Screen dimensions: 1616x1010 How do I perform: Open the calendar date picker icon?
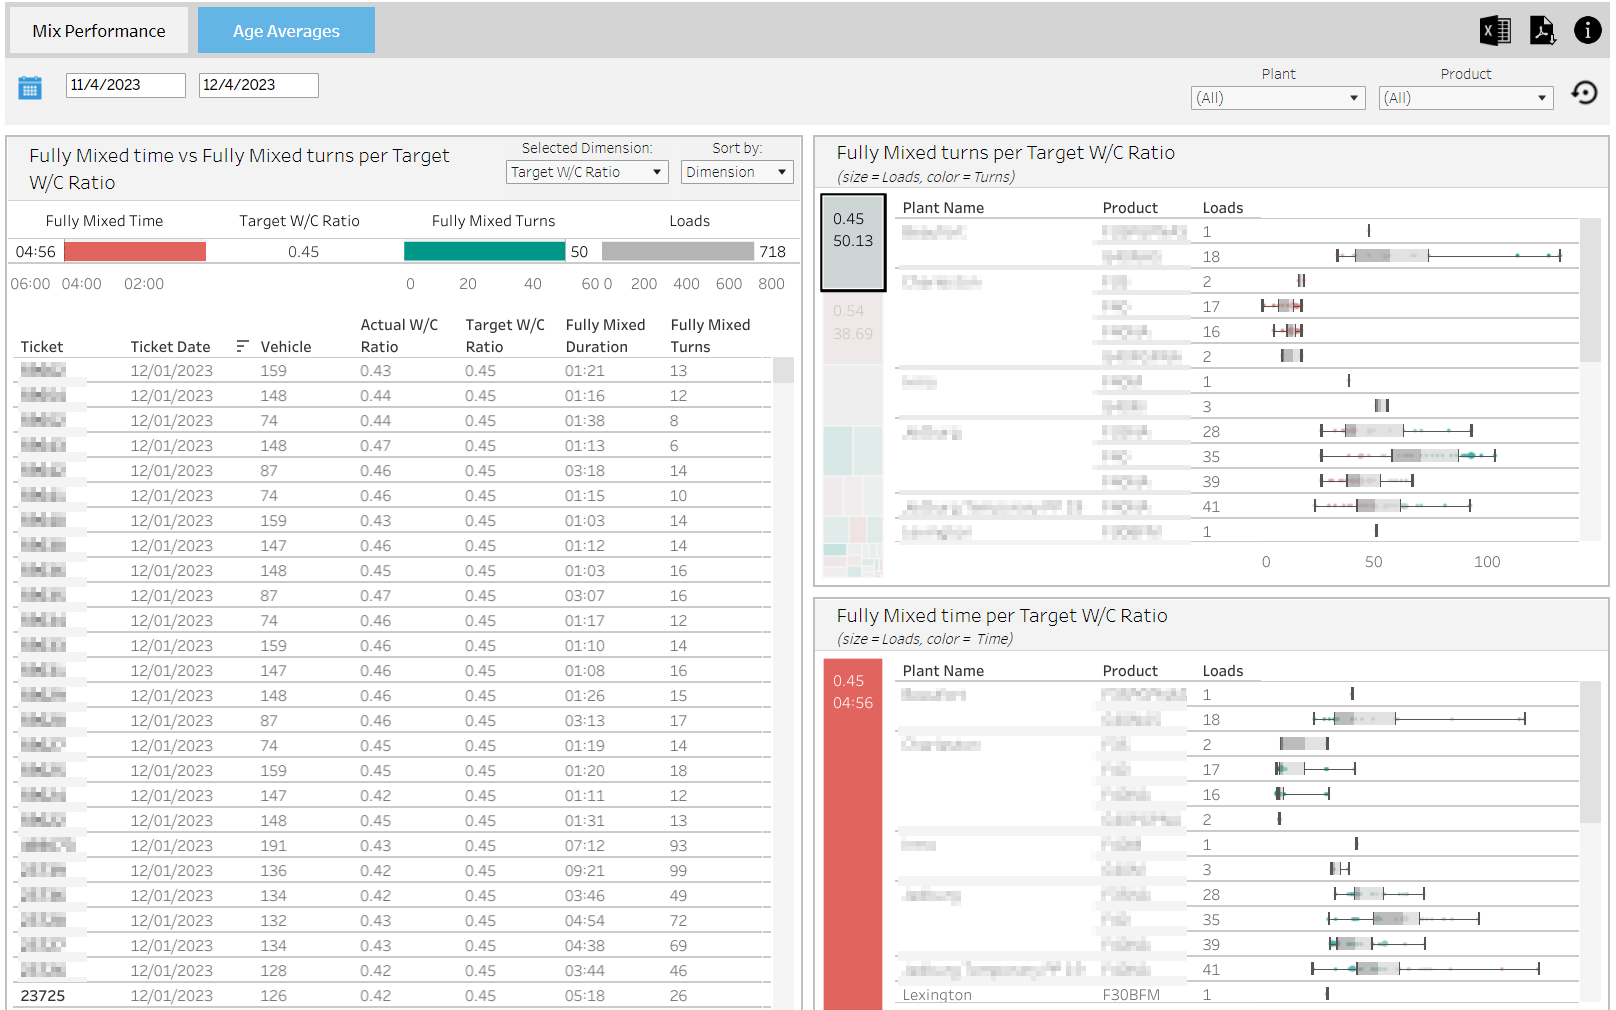[x=30, y=88]
